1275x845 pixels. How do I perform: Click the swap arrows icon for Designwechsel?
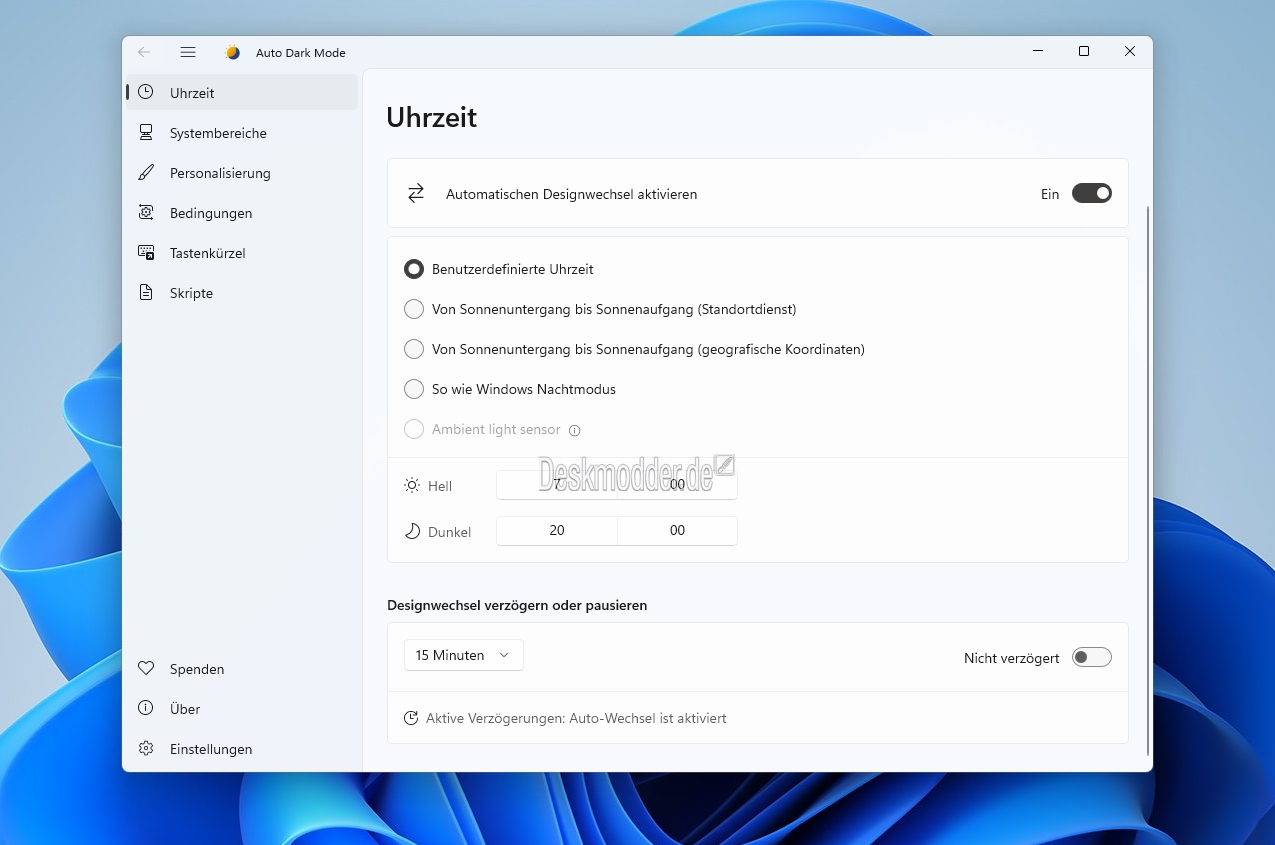click(416, 193)
